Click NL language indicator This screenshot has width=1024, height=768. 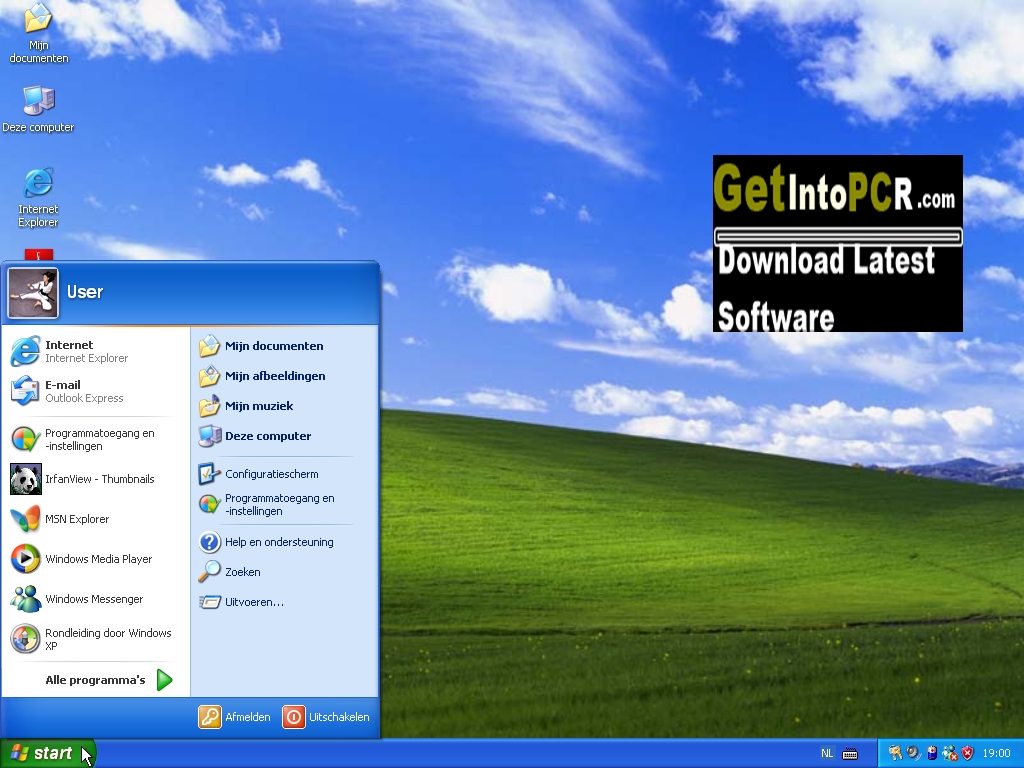tap(827, 754)
